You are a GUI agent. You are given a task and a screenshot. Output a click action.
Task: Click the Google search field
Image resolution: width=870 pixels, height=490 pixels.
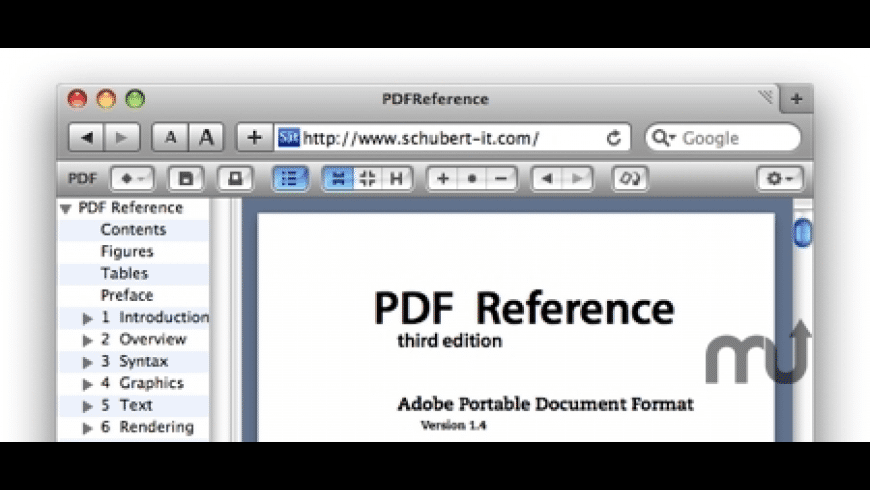coord(723,138)
